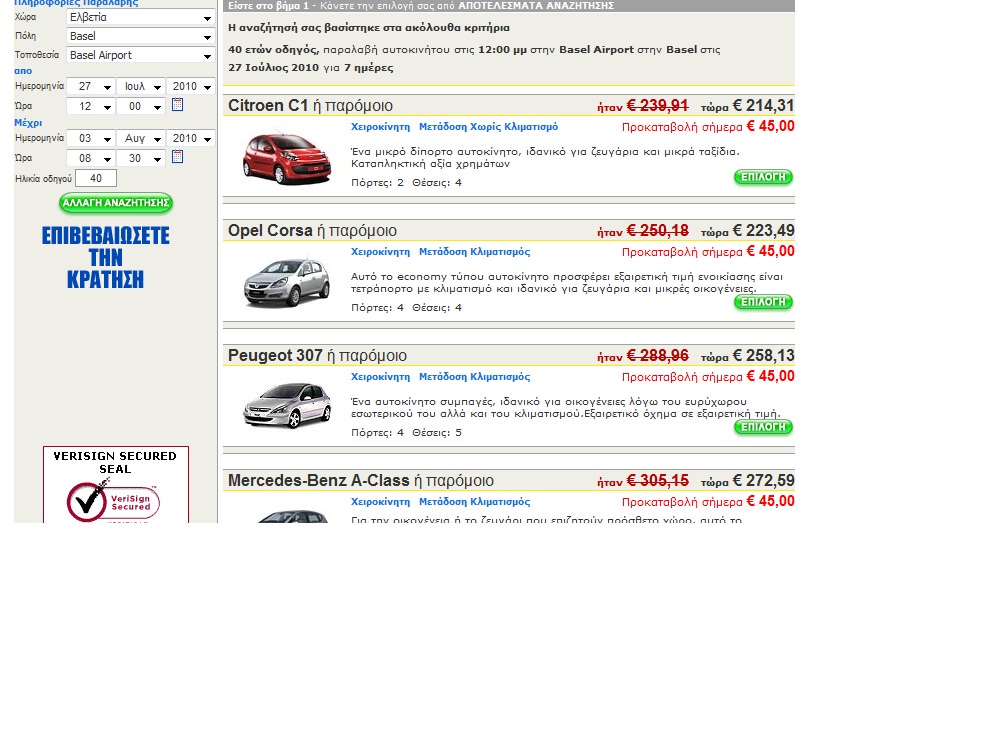Click Opel Corsa Προκαταβολή σήμερα € 45,00
Viewport: 1000px width, 750px height.
coord(708,251)
